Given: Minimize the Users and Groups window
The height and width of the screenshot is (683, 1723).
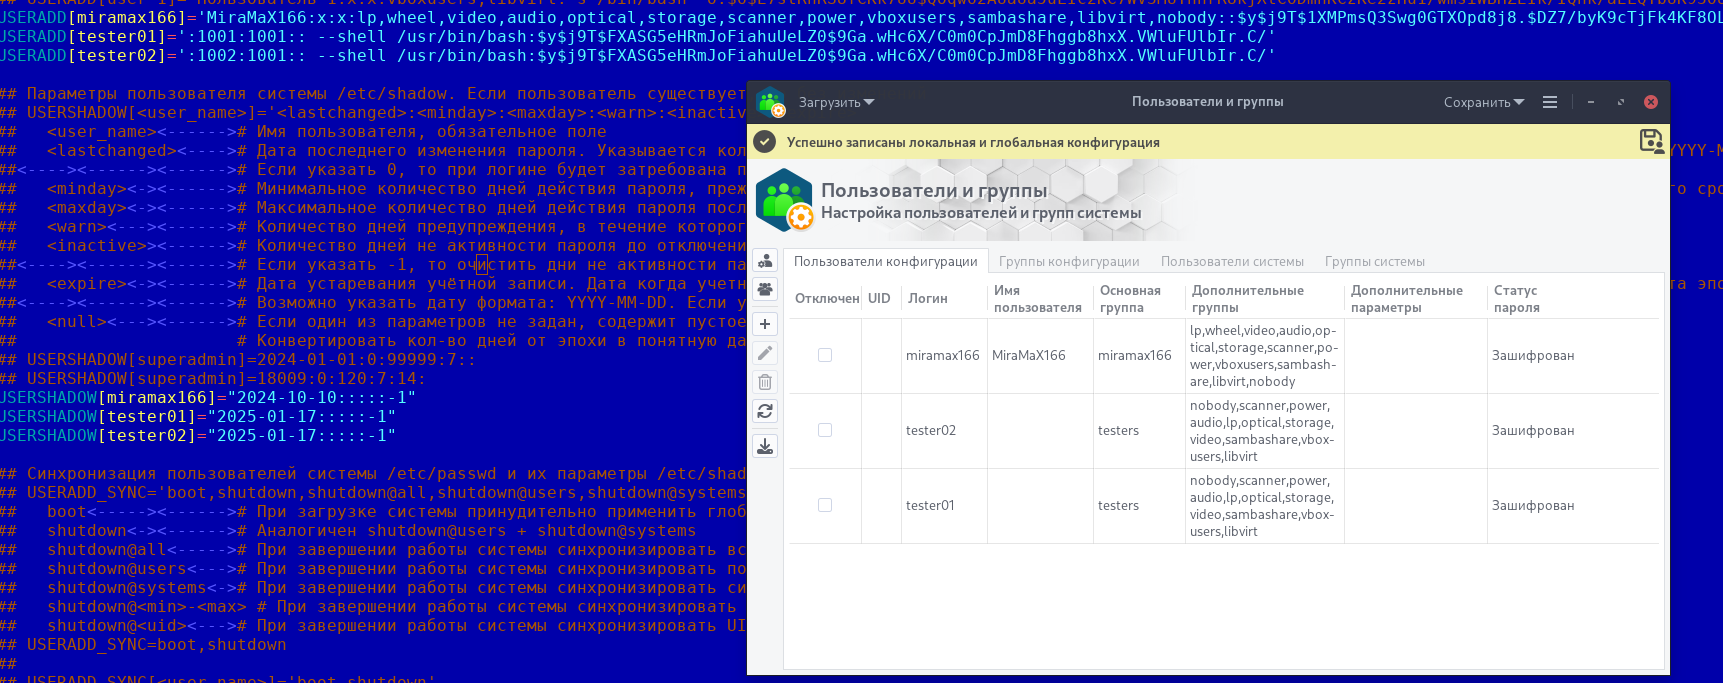Looking at the screenshot, I should click(1591, 102).
